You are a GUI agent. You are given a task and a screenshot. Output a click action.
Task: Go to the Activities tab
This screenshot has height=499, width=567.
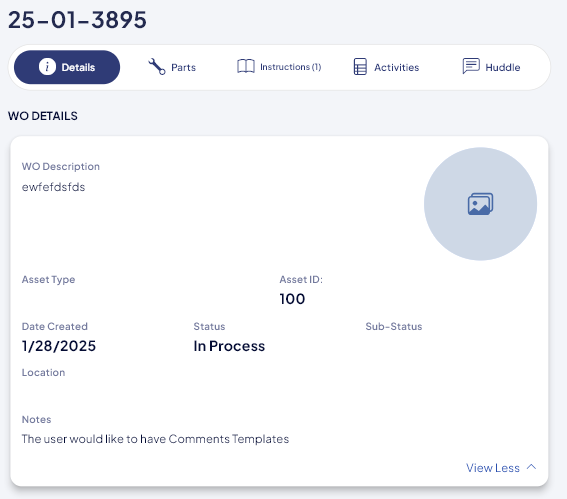coord(386,67)
